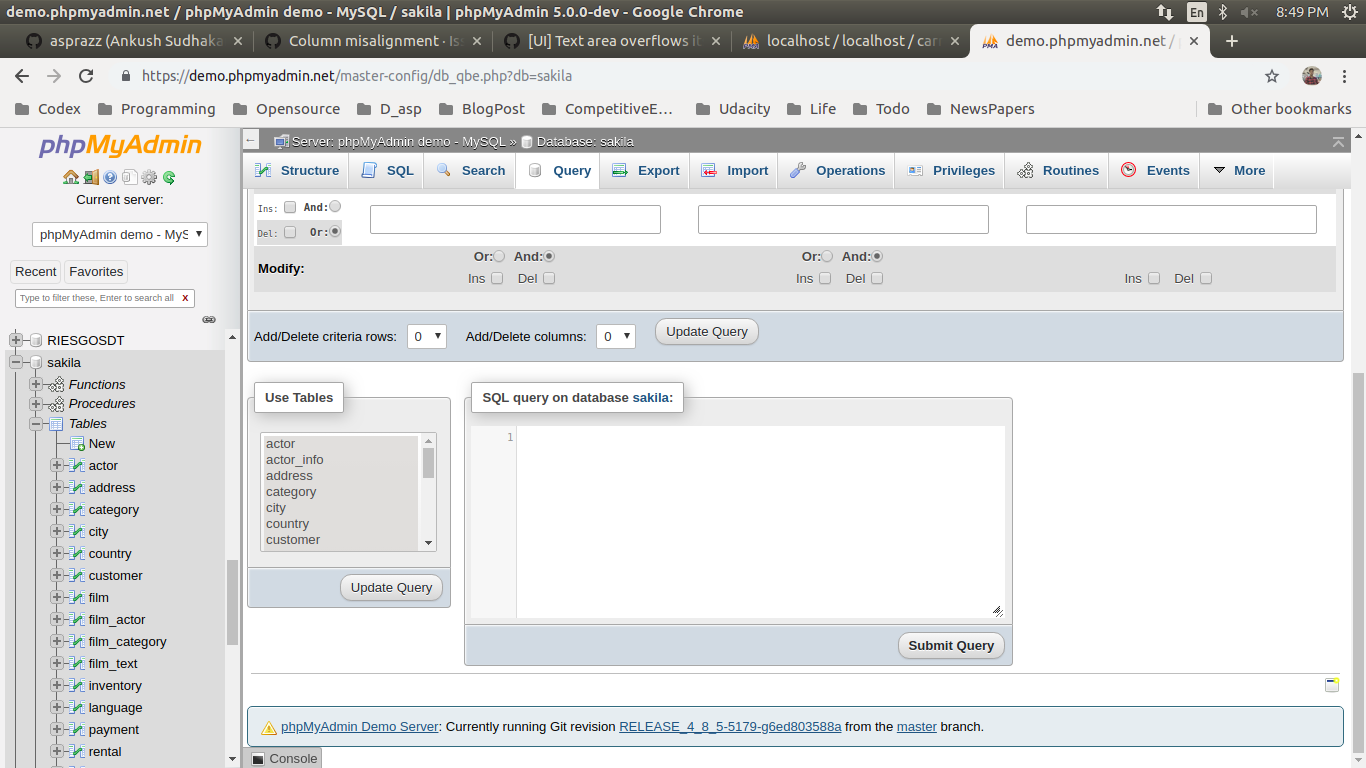The image size is (1366, 768).
Task: Select the criteria row Or radio
Action: [335, 231]
